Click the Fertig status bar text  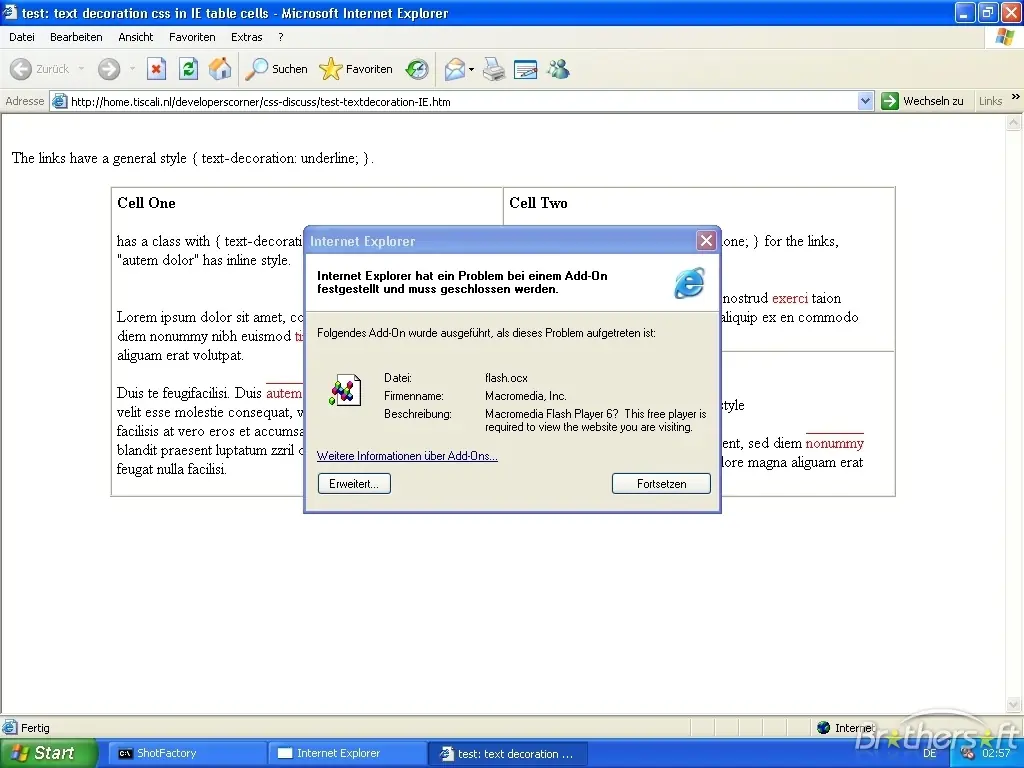point(35,728)
